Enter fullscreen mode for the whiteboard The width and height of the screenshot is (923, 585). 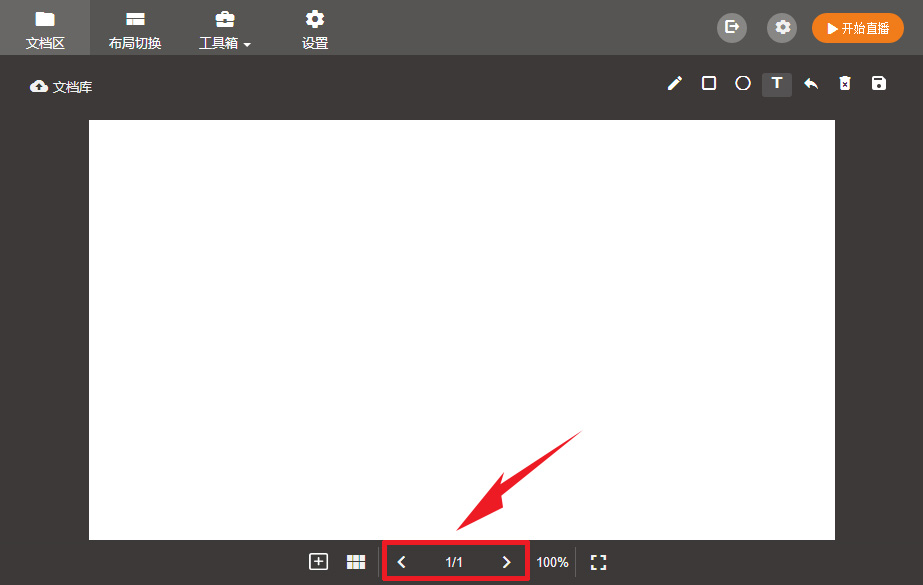coord(599,562)
